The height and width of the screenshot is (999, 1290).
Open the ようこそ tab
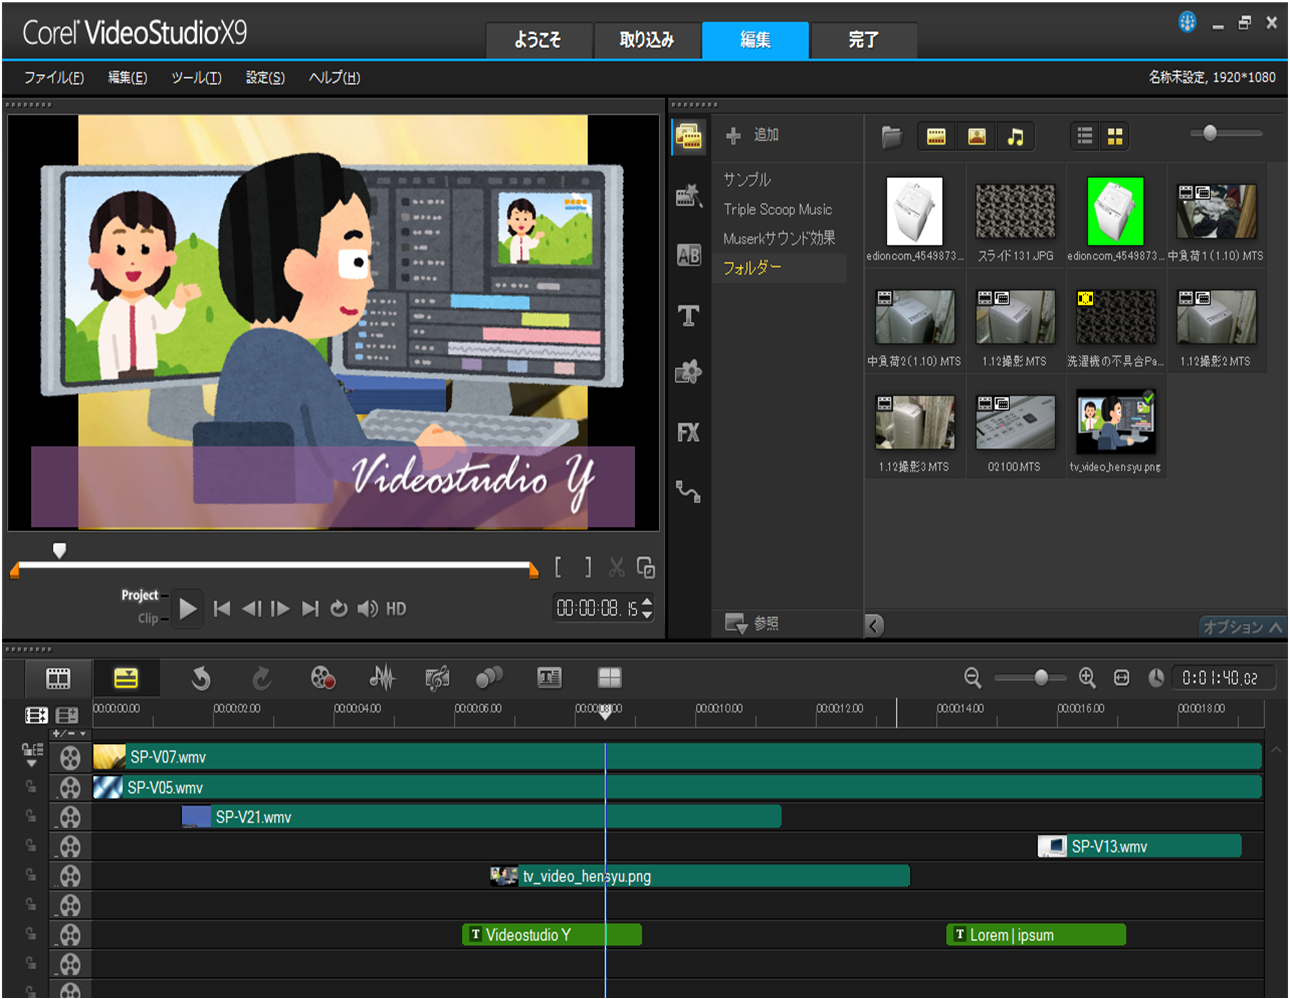pos(538,40)
